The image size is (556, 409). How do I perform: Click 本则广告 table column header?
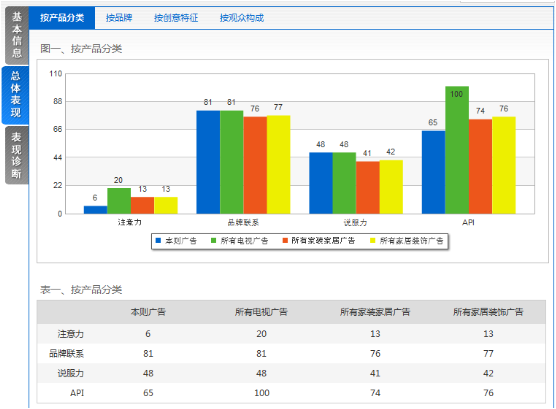pos(148,312)
